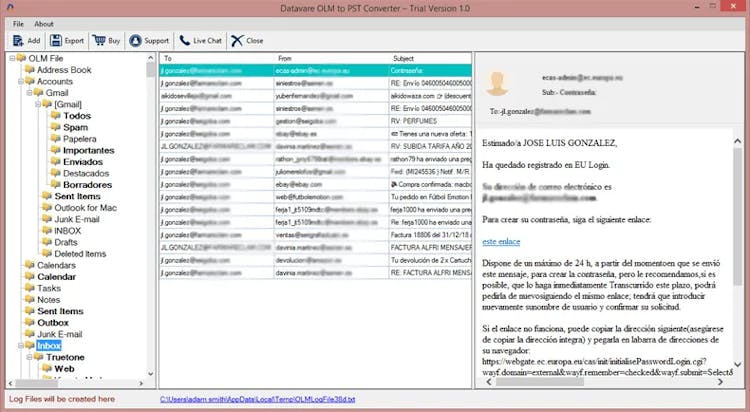The width and height of the screenshot is (750, 412).
Task: Follow the "este enlace" link in email
Action: pyautogui.click(x=501, y=242)
